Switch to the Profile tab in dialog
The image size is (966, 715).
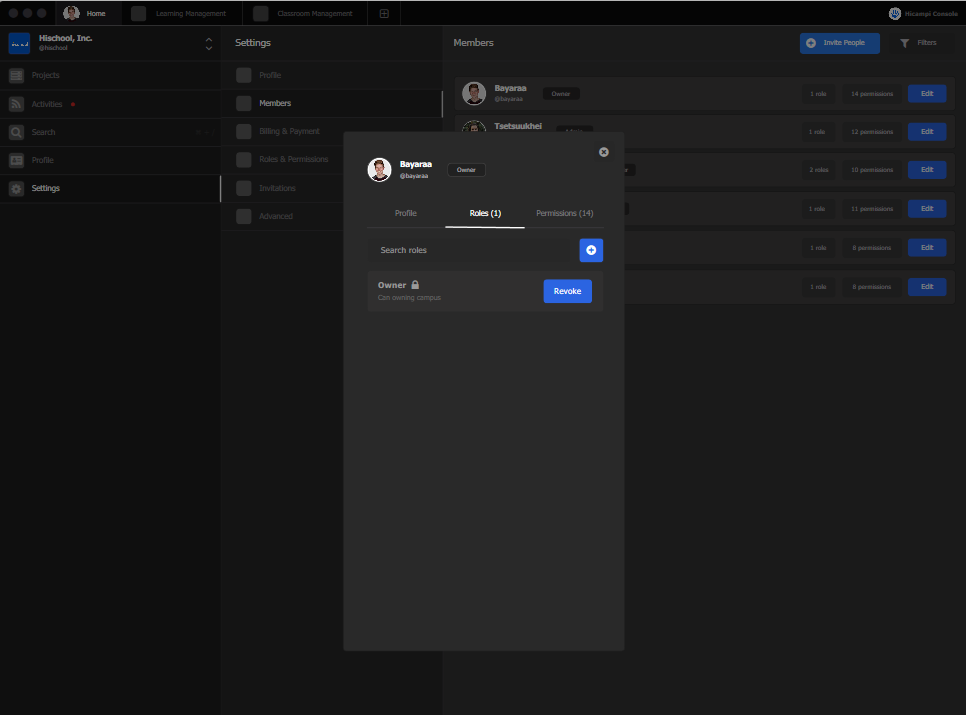pyautogui.click(x=405, y=213)
